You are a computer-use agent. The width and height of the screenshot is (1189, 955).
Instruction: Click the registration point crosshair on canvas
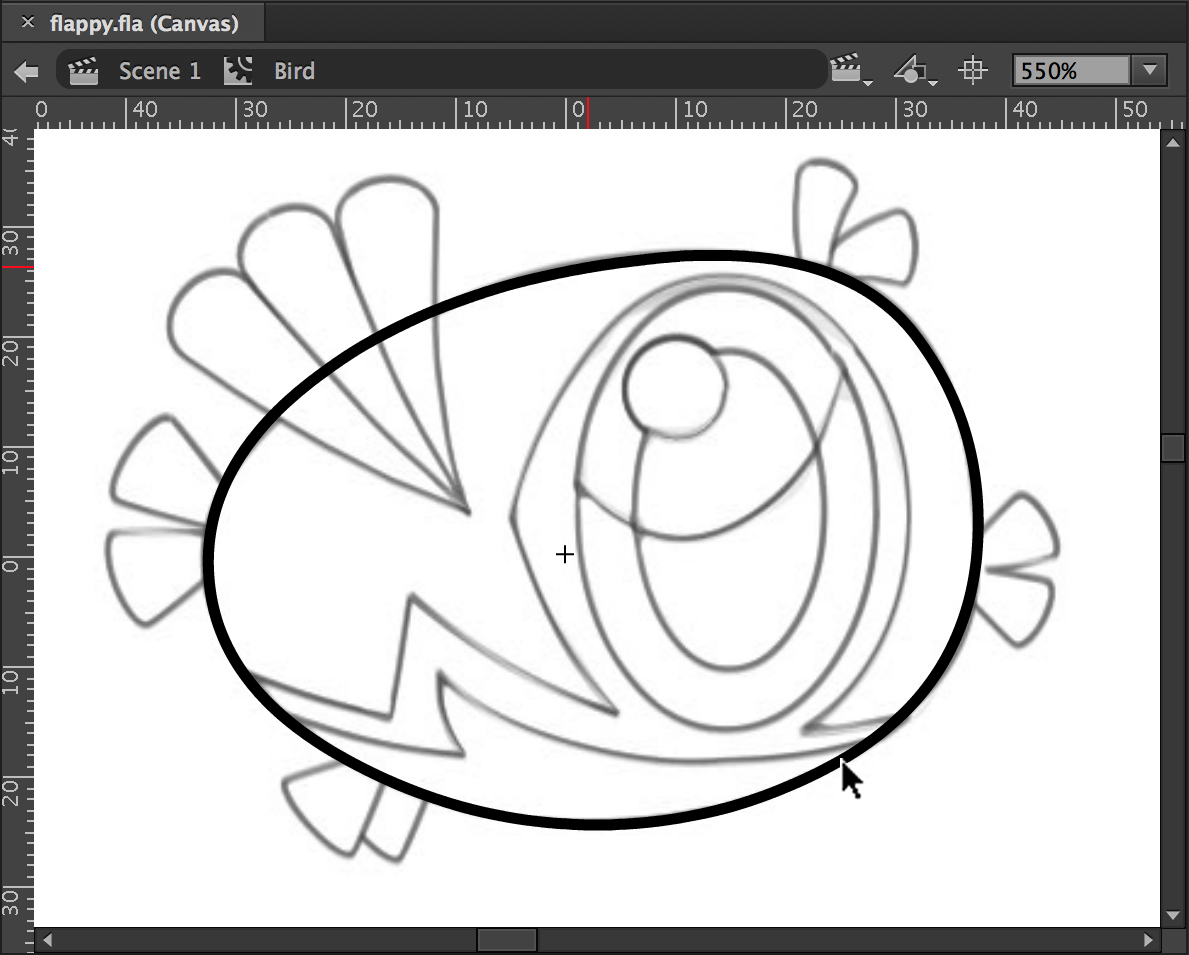pos(565,554)
